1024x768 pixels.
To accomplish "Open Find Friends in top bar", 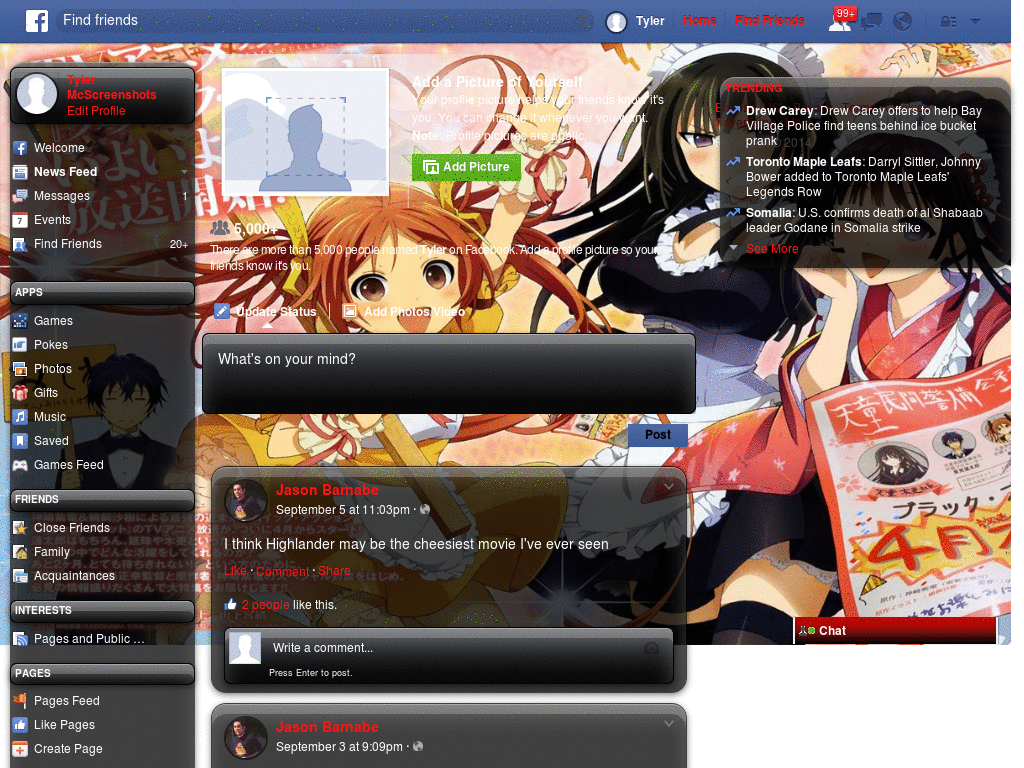I will click(x=769, y=20).
